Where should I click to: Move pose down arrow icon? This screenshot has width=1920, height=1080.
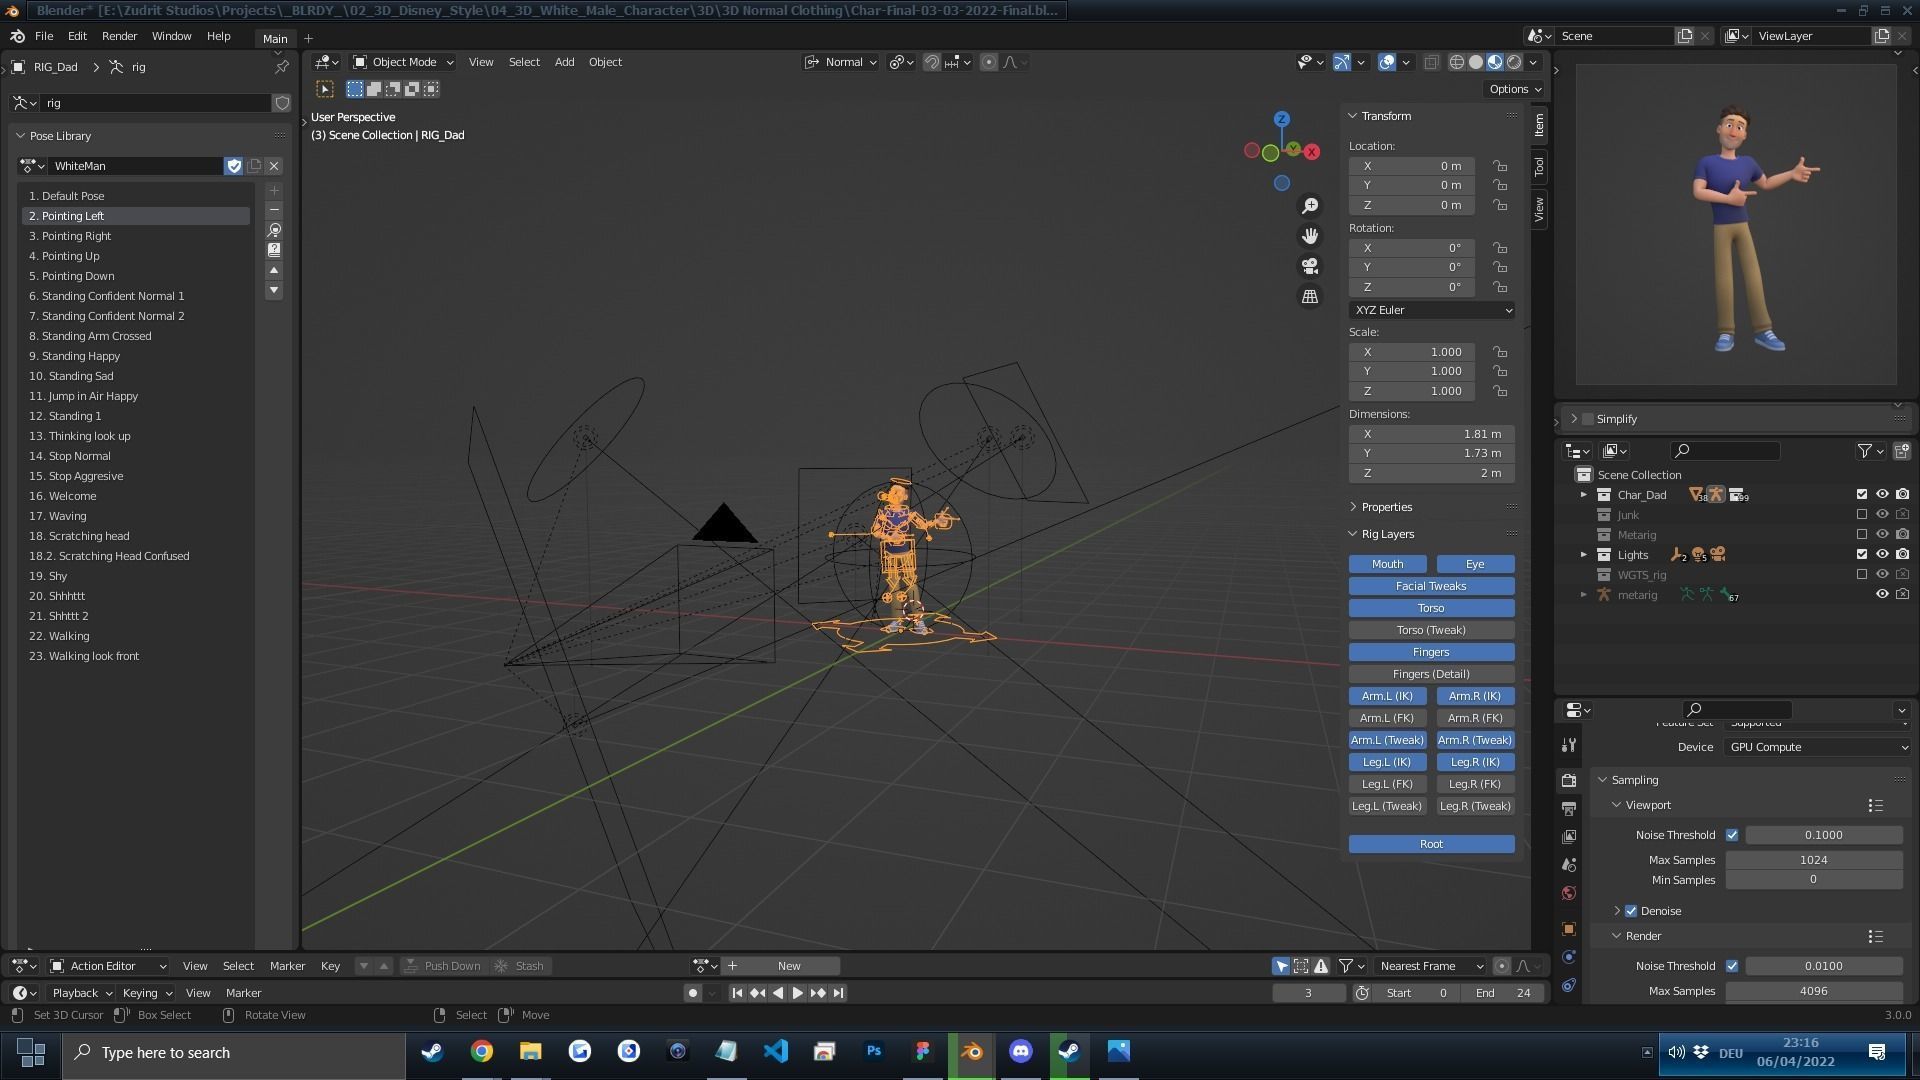(274, 290)
